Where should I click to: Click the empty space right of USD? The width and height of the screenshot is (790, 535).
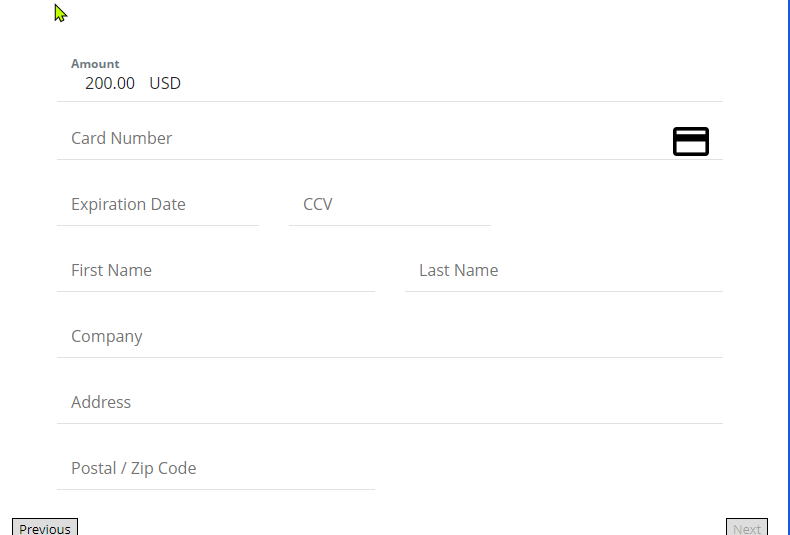(x=452, y=83)
